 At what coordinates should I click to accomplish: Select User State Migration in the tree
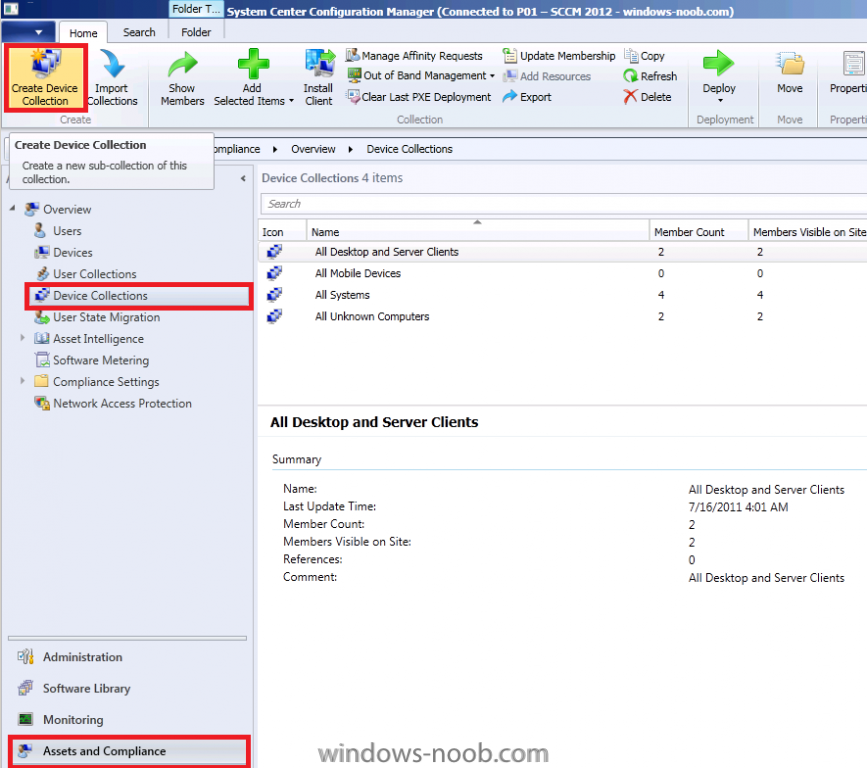[x=107, y=317]
